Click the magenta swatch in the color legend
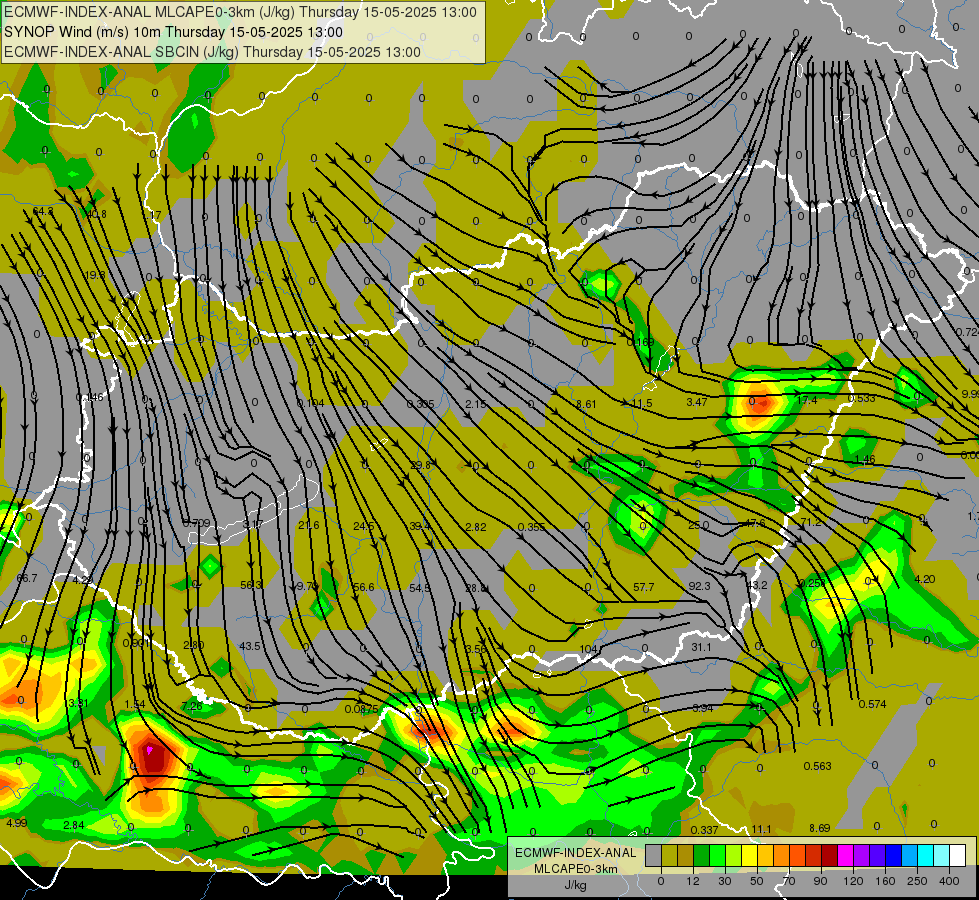The width and height of the screenshot is (979, 900). point(846,856)
